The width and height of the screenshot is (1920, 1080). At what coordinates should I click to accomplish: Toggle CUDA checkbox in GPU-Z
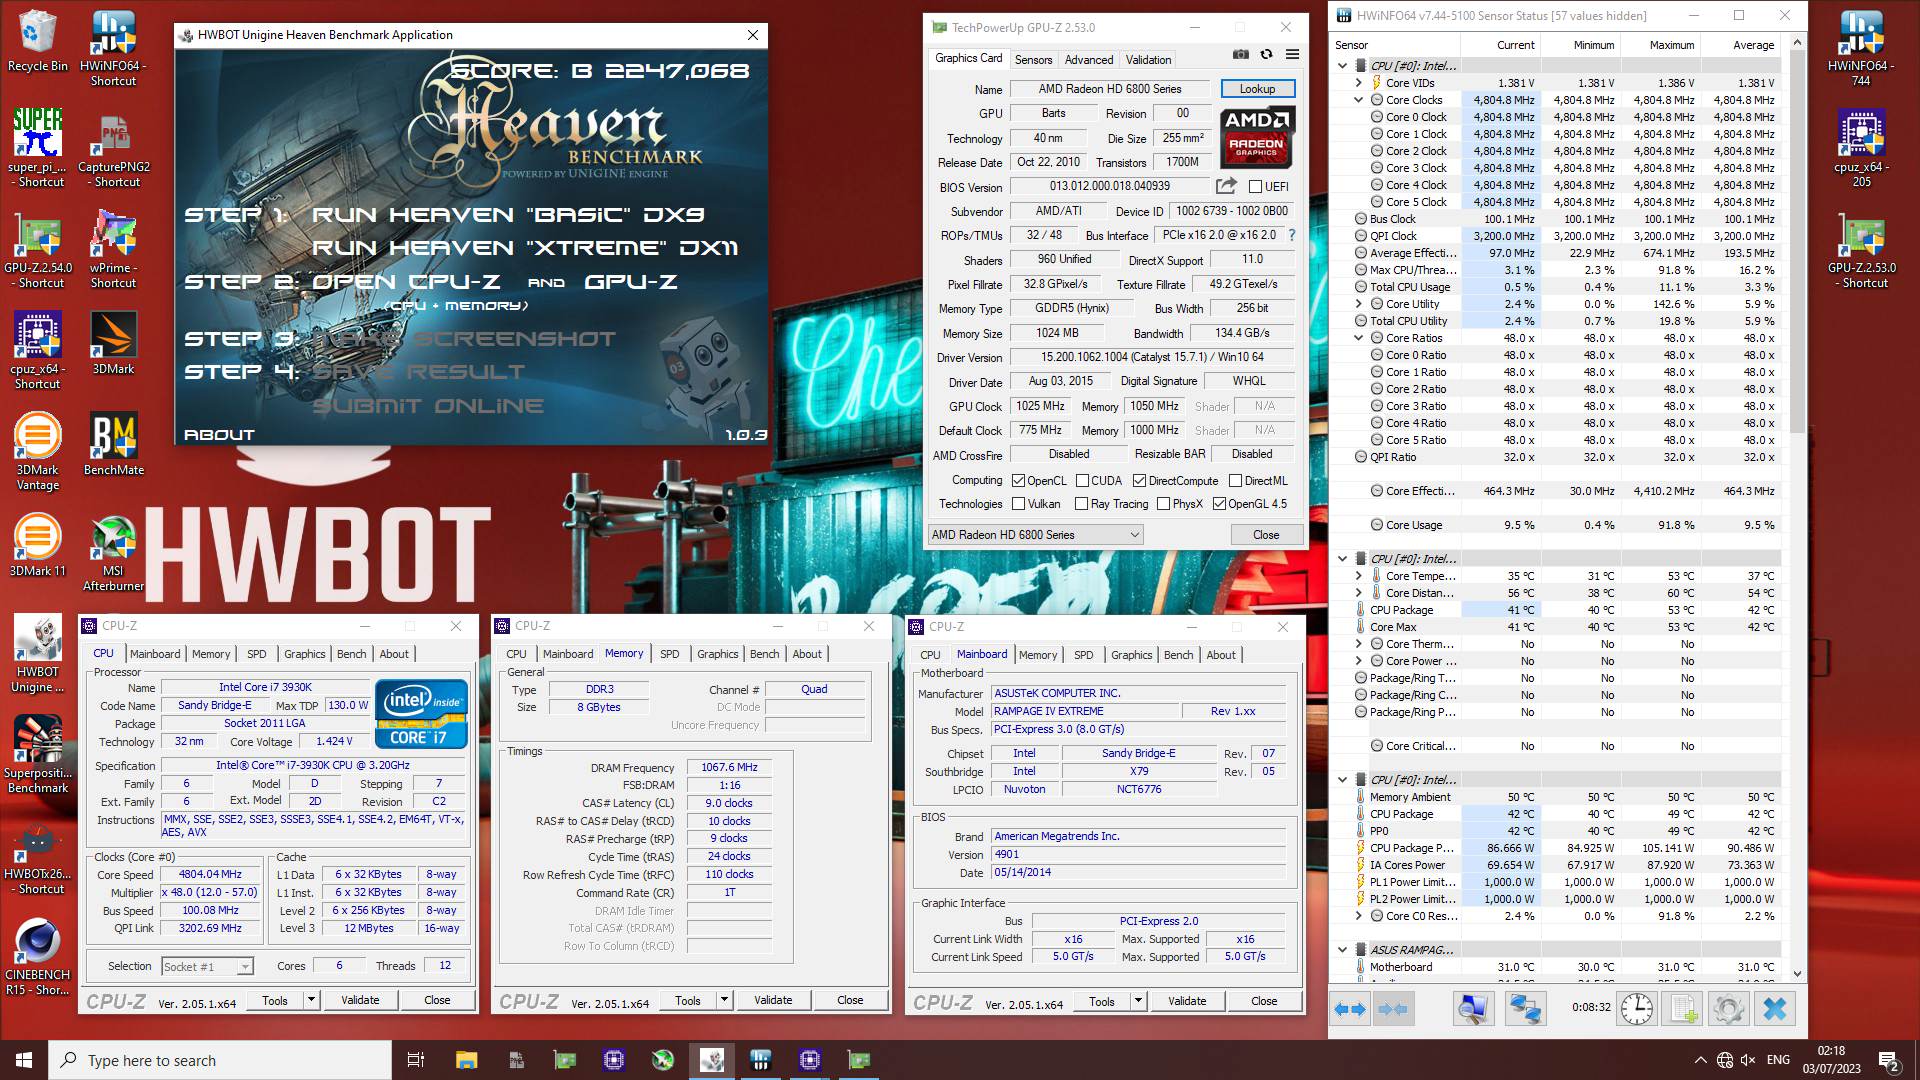coord(1082,481)
